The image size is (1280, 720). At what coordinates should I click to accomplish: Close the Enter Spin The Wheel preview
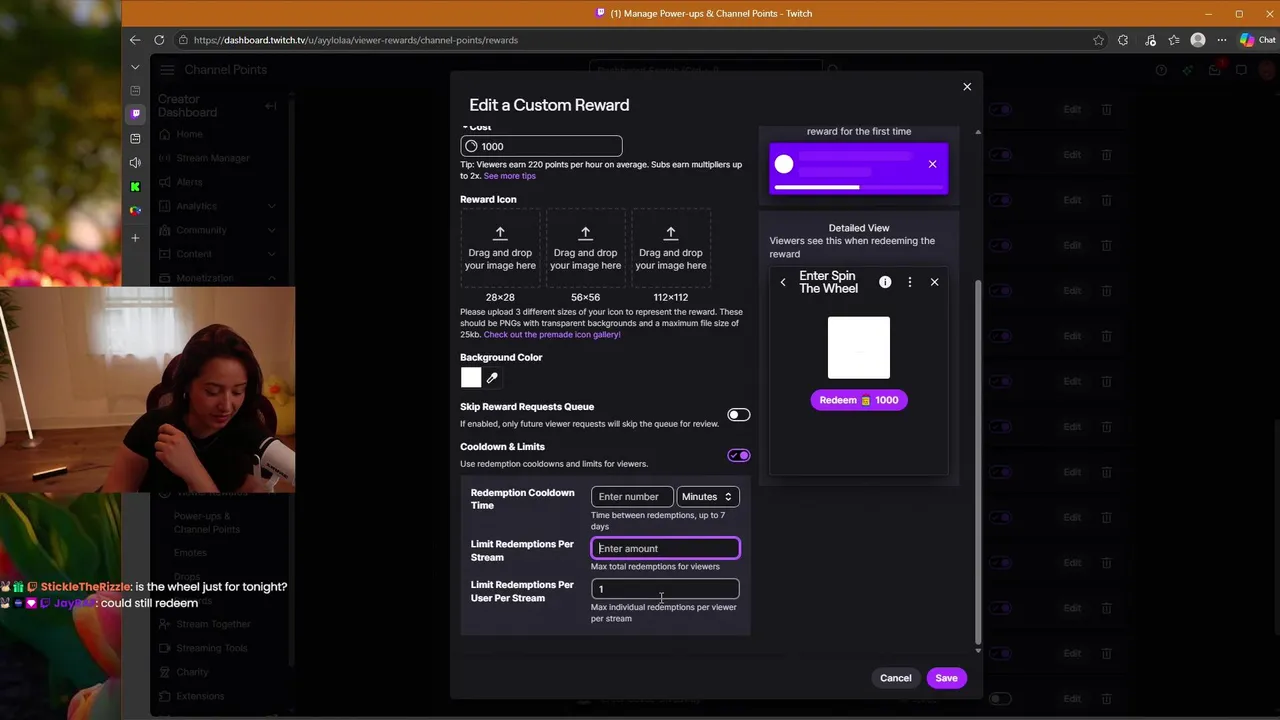tap(934, 283)
